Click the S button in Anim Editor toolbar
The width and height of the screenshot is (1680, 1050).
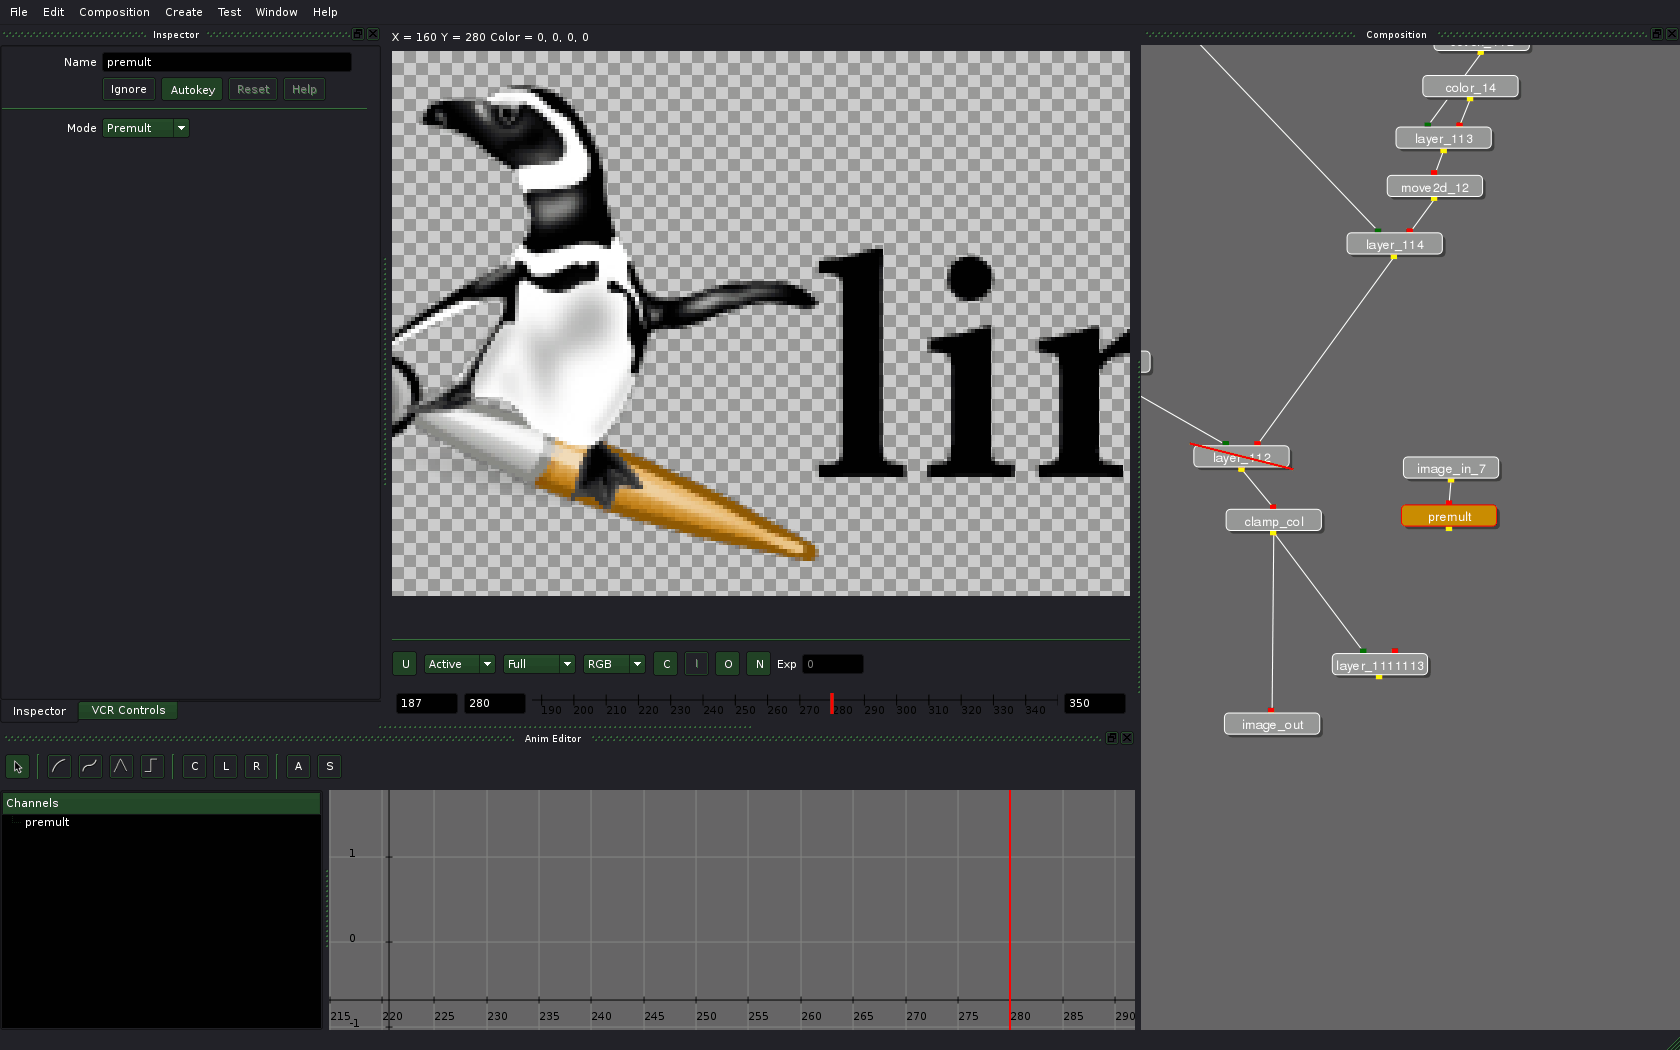coord(330,767)
